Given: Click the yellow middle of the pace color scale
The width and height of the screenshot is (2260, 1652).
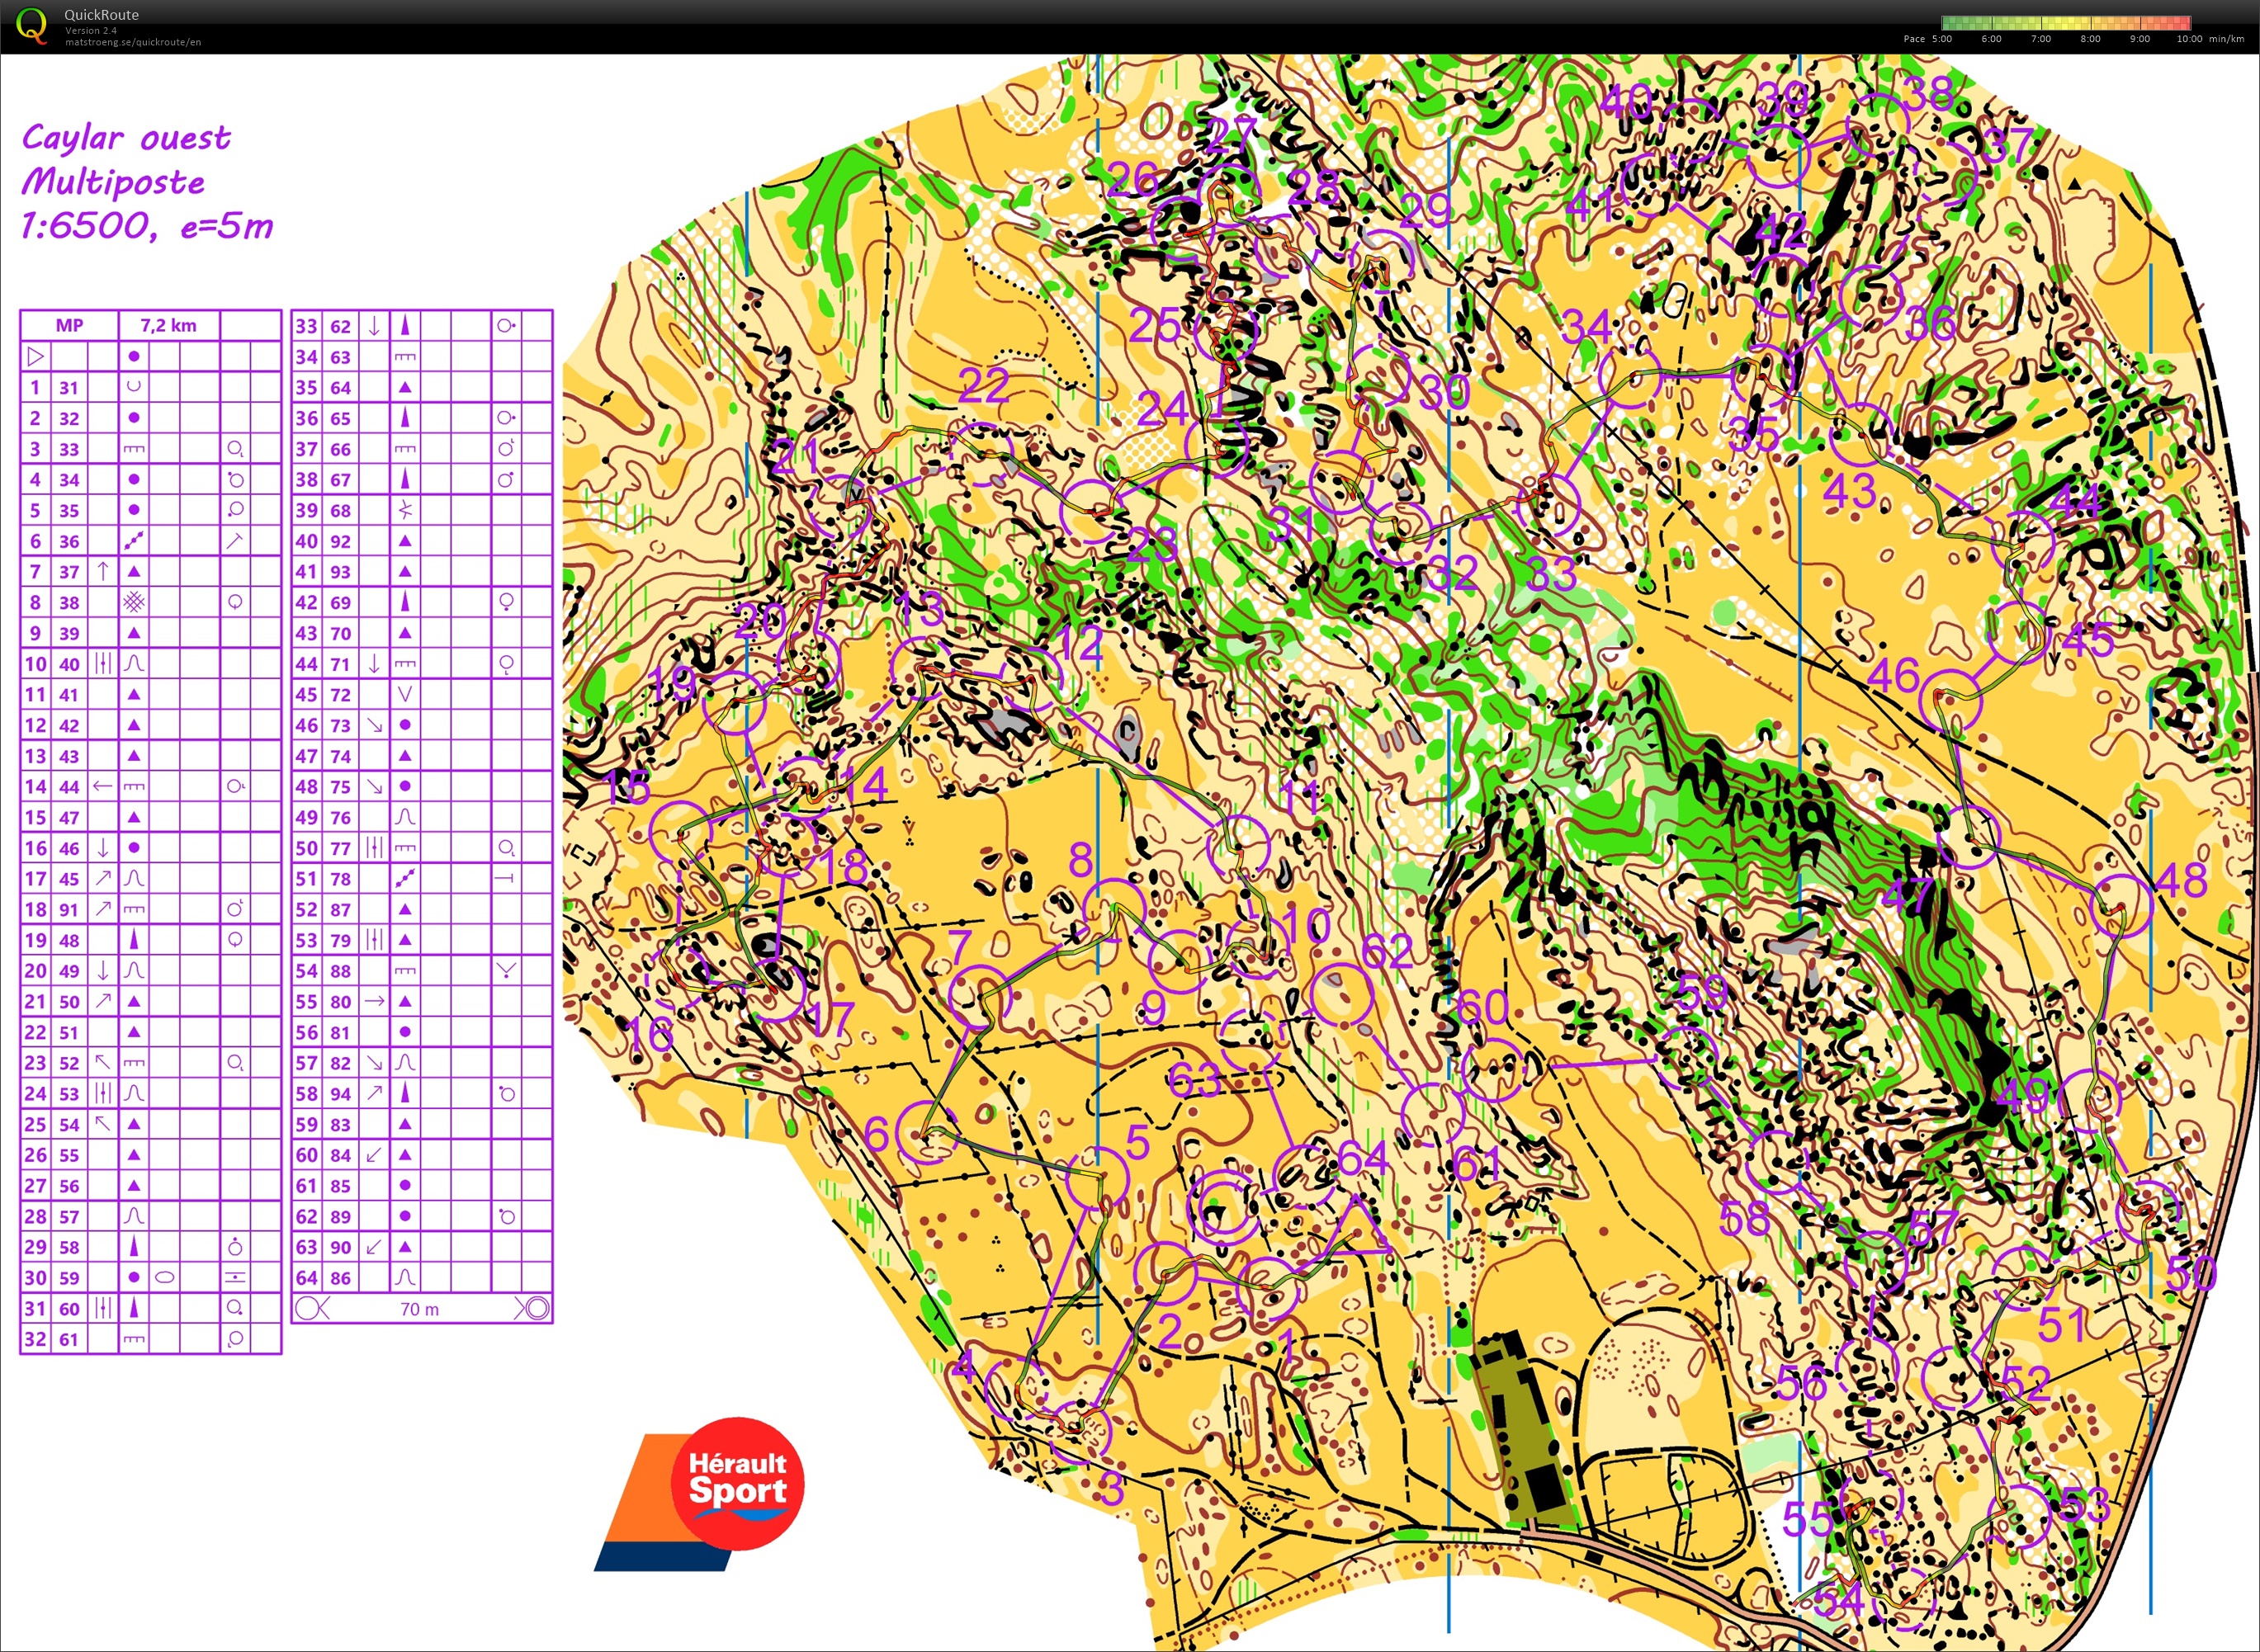Looking at the screenshot, I should pos(2066,22).
